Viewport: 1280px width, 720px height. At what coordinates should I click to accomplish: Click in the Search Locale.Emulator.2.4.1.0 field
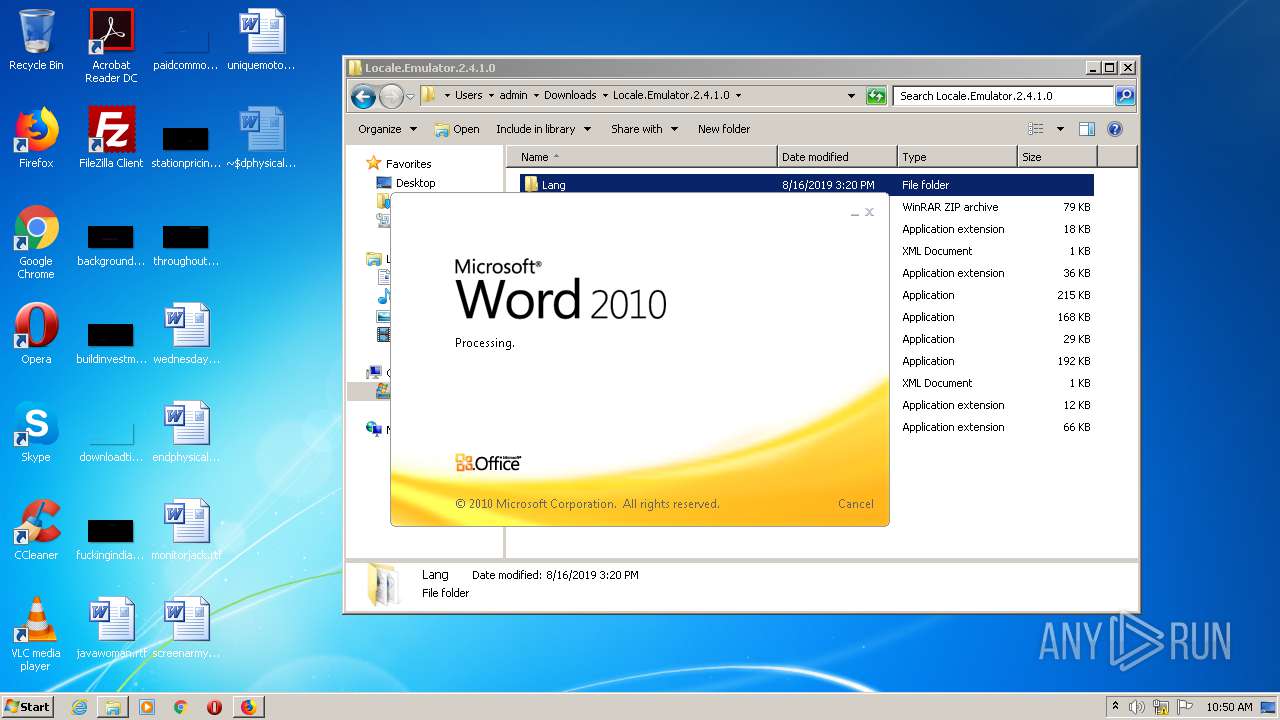(1003, 96)
